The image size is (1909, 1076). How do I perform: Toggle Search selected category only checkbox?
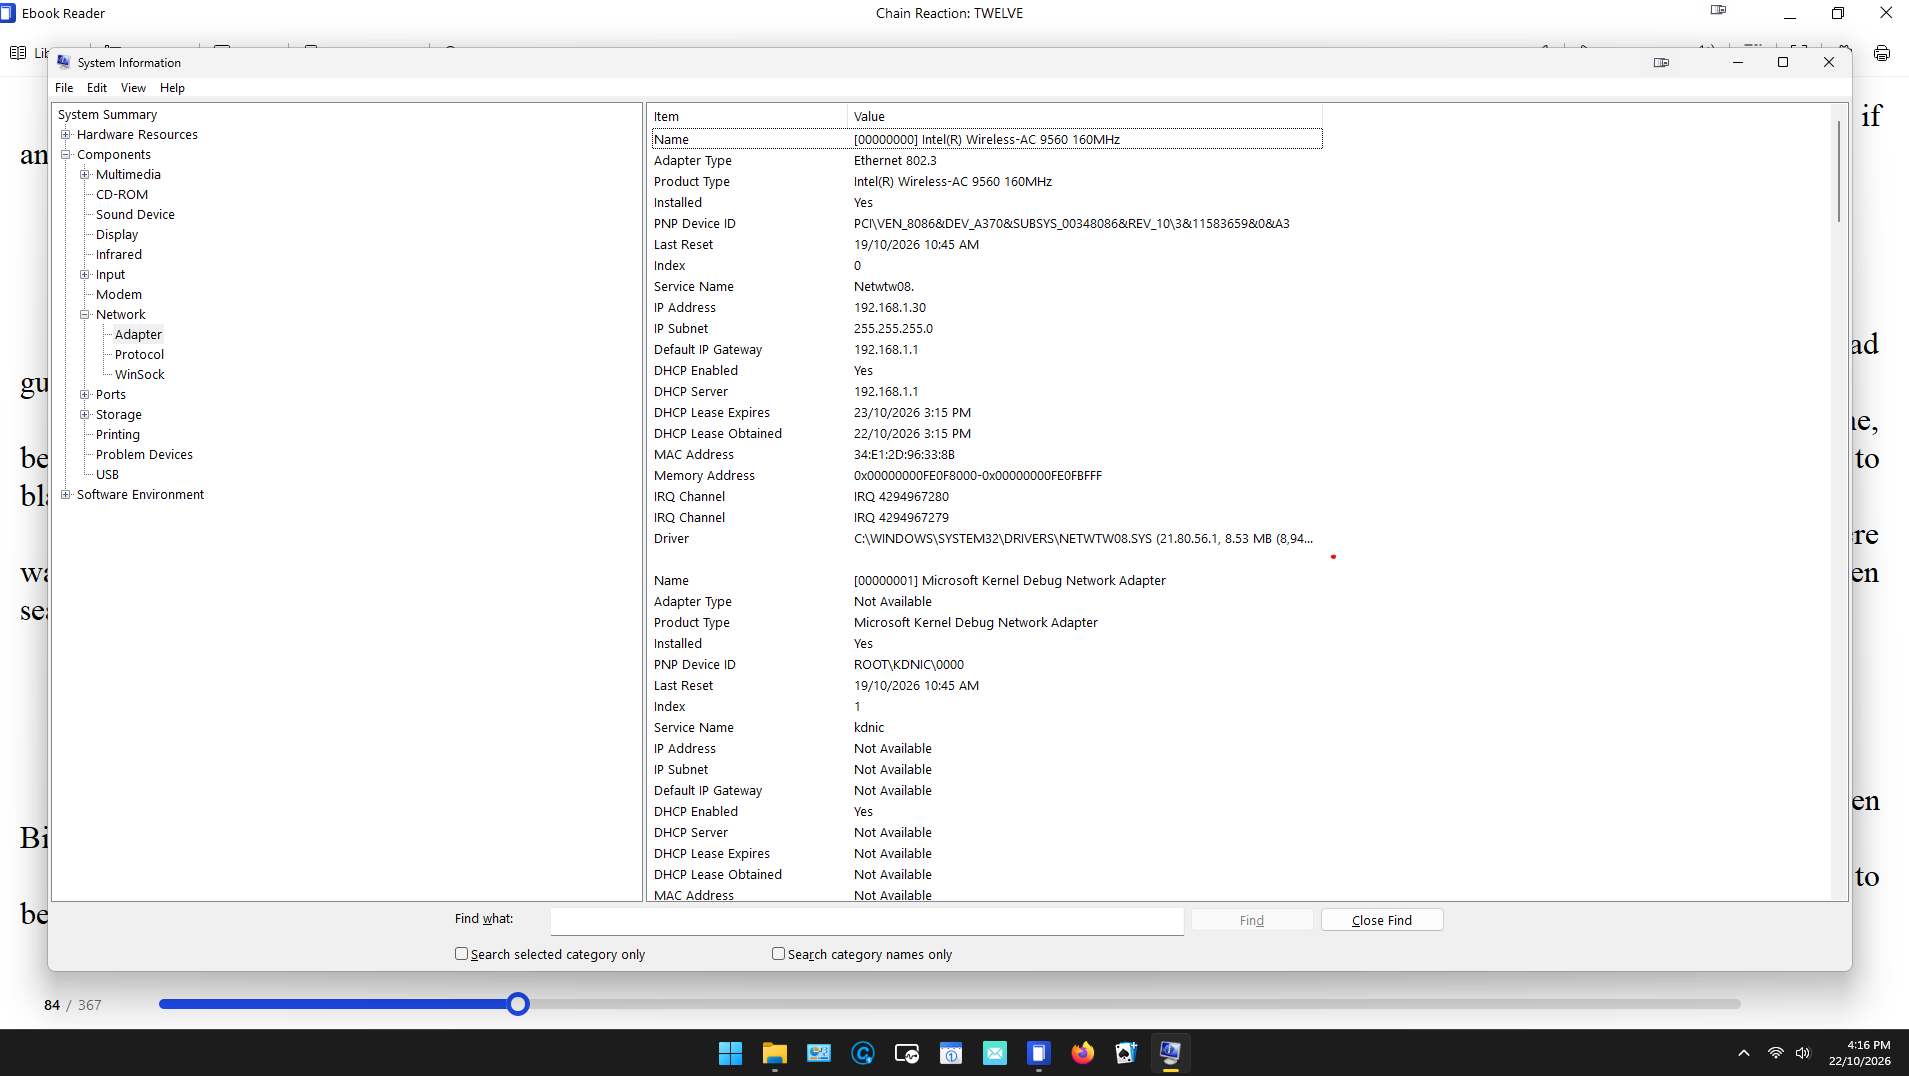461,954
